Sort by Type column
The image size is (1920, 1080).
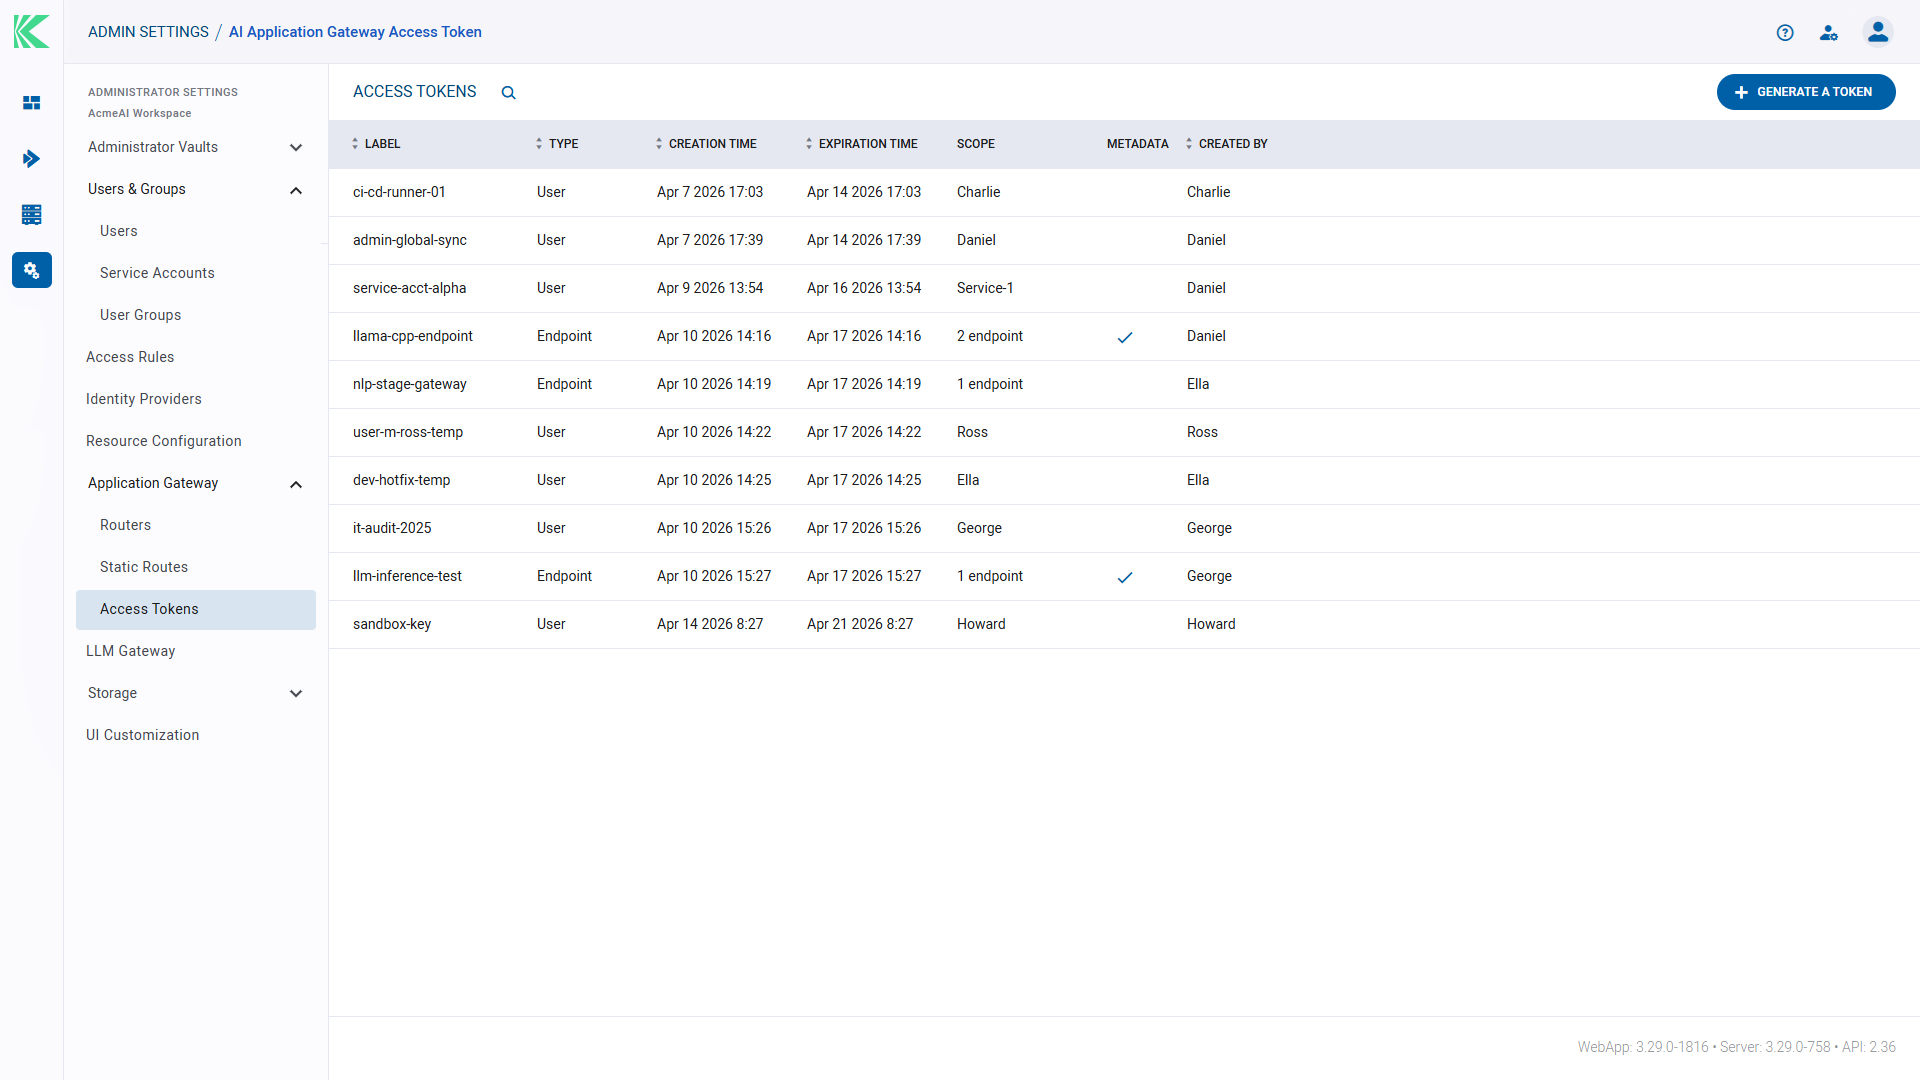(557, 144)
